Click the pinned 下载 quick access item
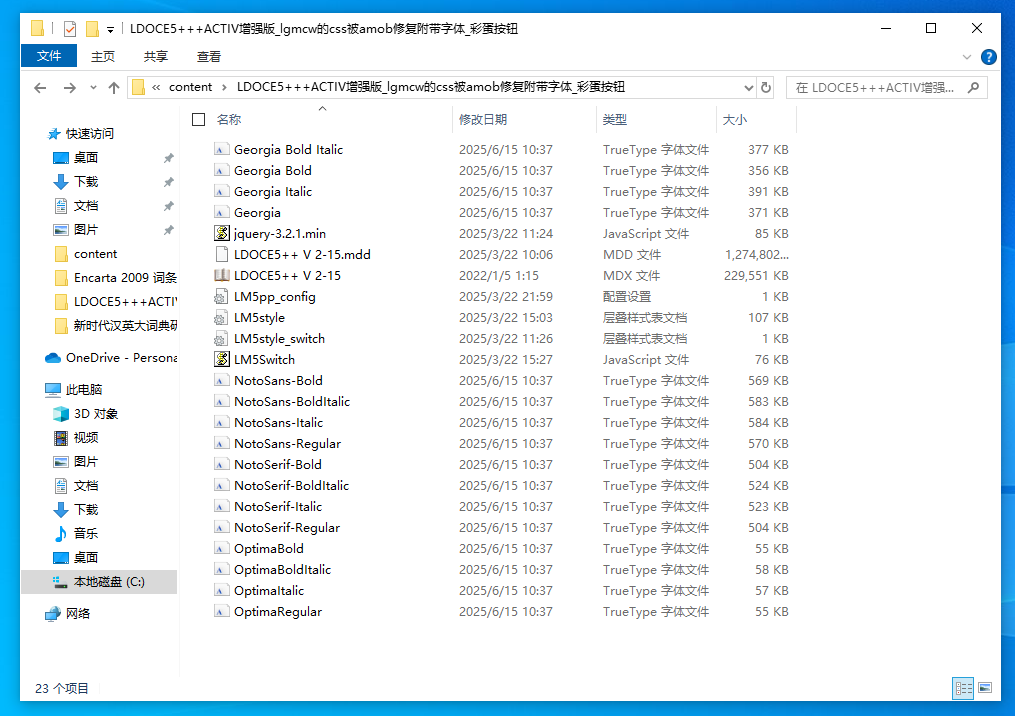Image resolution: width=1015 pixels, height=716 pixels. pyautogui.click(x=86, y=182)
